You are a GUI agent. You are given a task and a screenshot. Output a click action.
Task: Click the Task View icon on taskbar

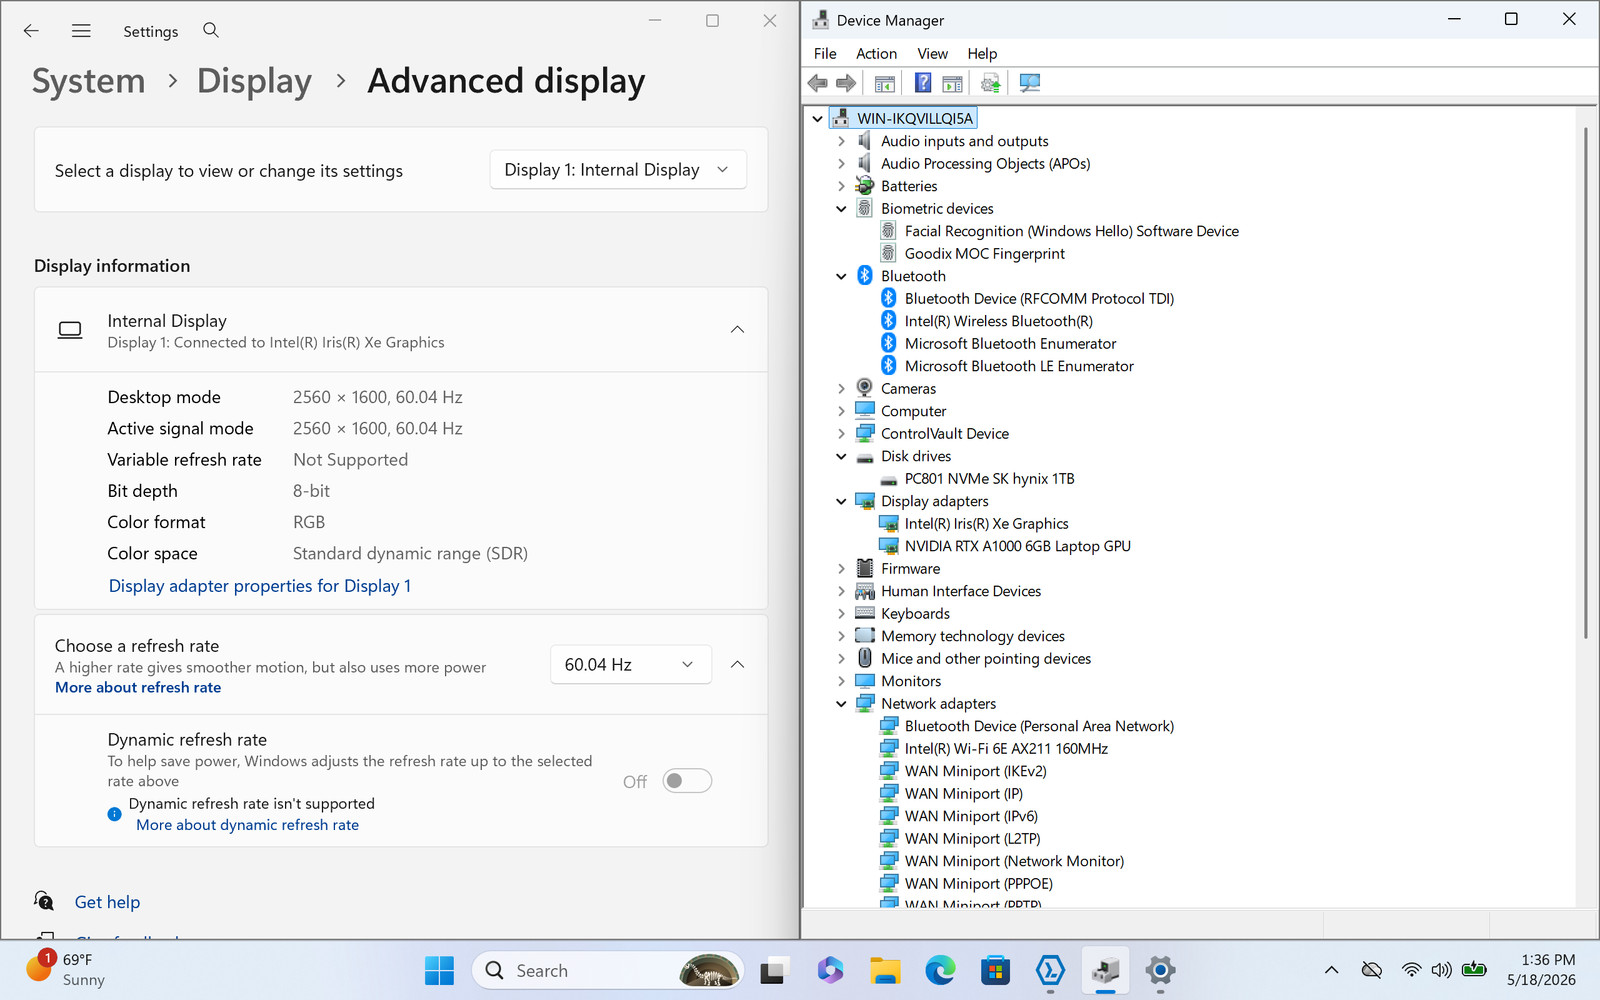point(775,970)
